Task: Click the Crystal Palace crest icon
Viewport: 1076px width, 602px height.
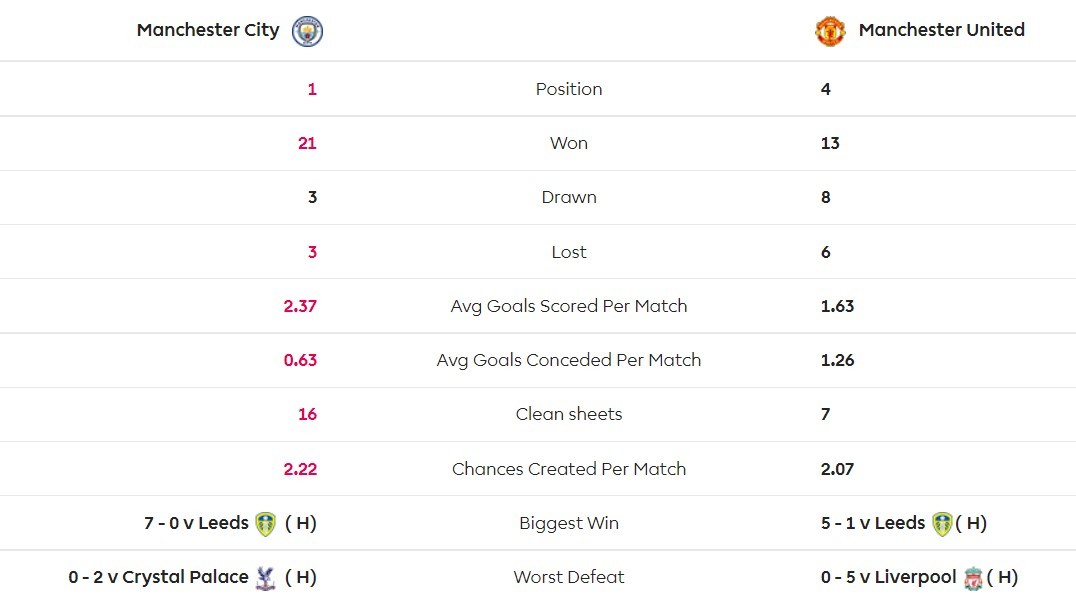Action: (265, 578)
